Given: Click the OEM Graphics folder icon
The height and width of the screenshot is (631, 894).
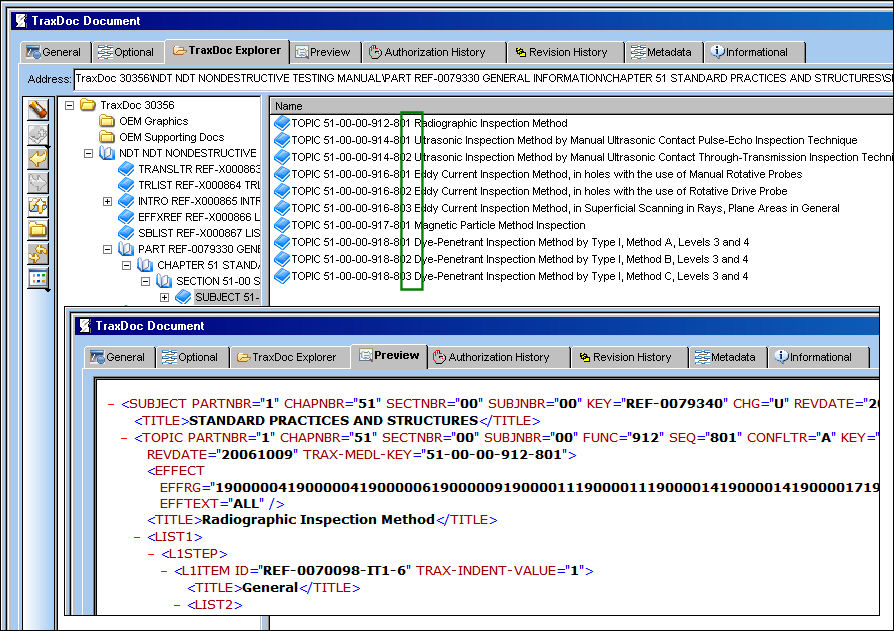Looking at the screenshot, I should 107,121.
